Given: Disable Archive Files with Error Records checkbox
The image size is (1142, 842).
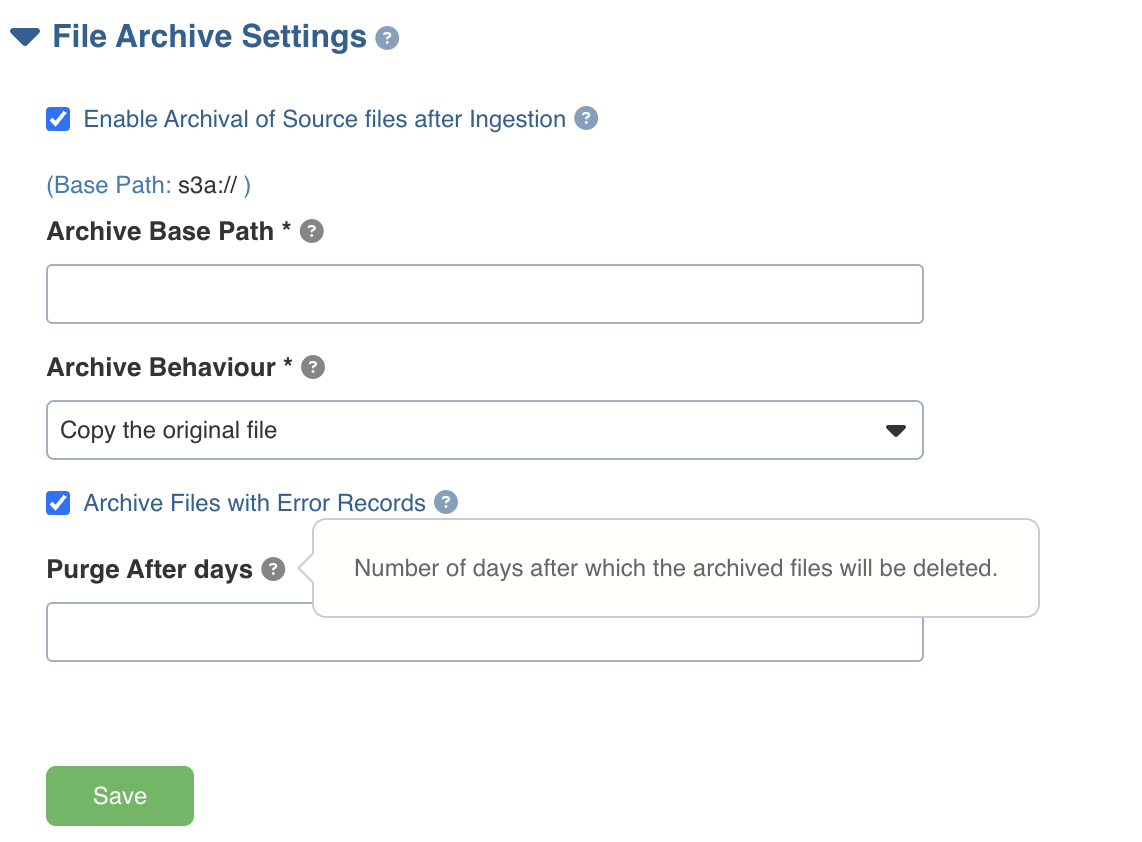Looking at the screenshot, I should pos(59,503).
